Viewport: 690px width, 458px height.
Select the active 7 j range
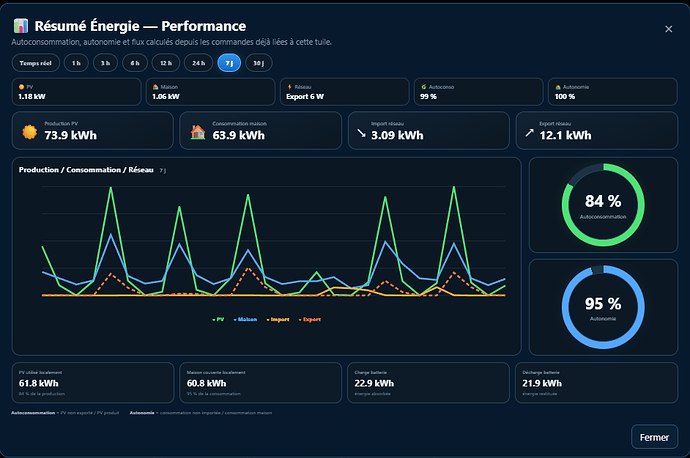229,63
